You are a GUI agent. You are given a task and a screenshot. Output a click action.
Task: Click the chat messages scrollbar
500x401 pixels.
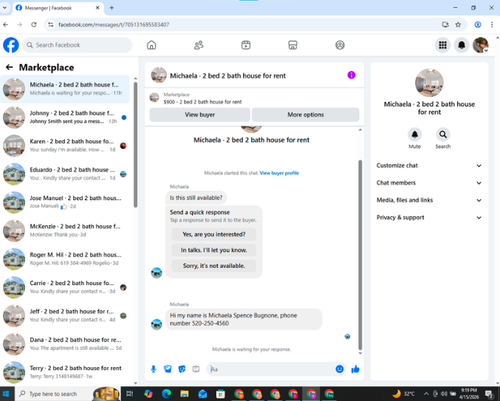[x=360, y=255]
